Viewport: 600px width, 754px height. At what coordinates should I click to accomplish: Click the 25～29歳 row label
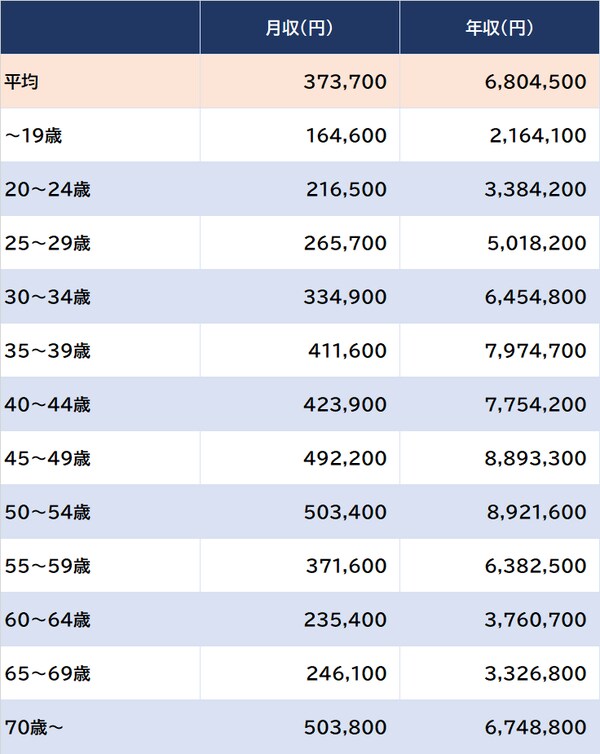point(47,244)
